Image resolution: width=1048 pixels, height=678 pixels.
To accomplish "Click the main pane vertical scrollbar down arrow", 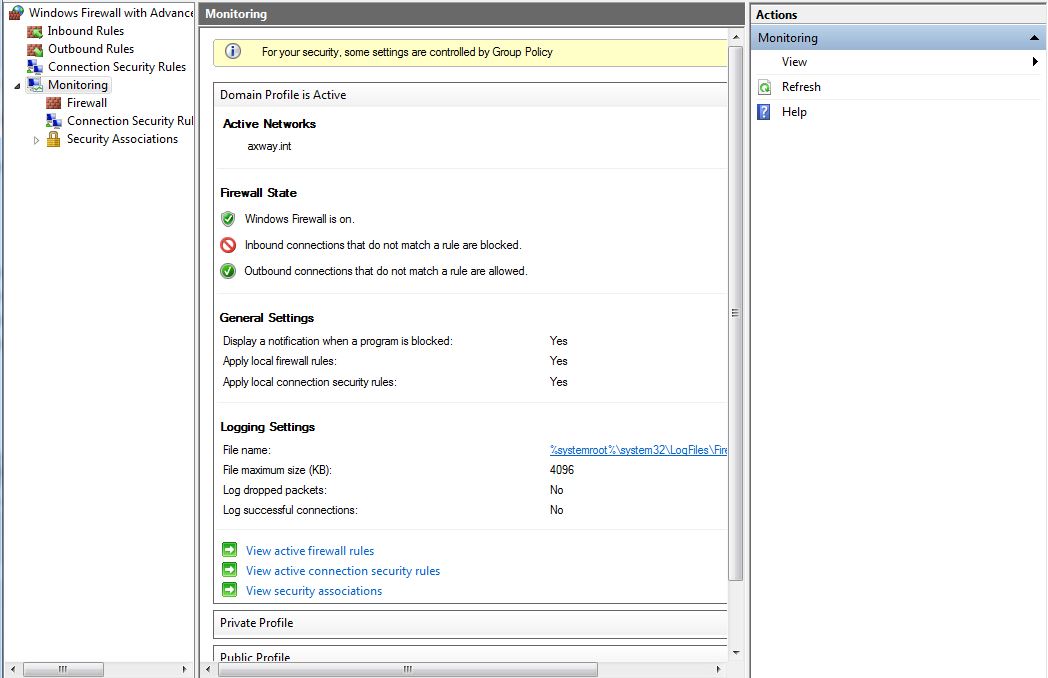I will click(736, 652).
